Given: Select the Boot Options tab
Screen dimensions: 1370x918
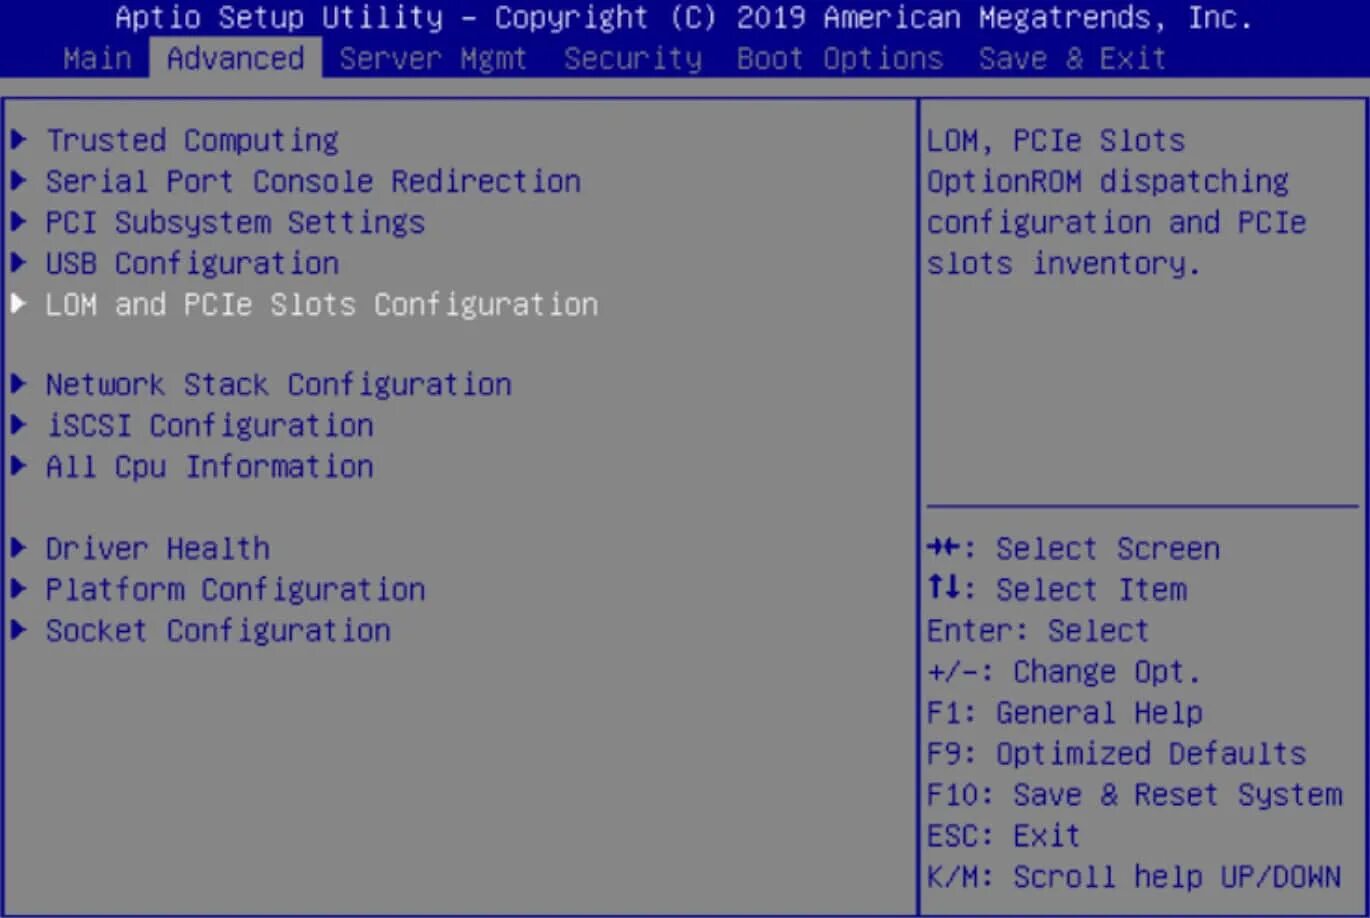Looking at the screenshot, I should (x=840, y=58).
